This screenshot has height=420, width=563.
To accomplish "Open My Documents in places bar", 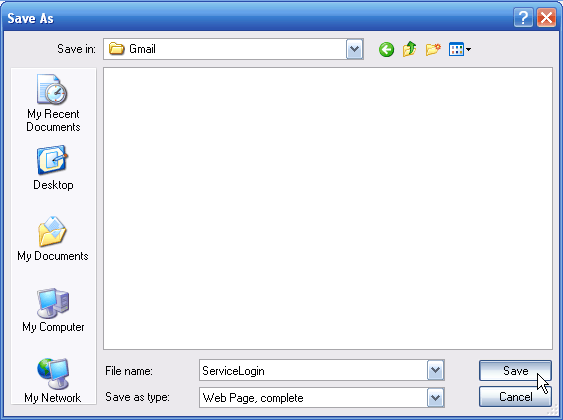I will 53,239.
